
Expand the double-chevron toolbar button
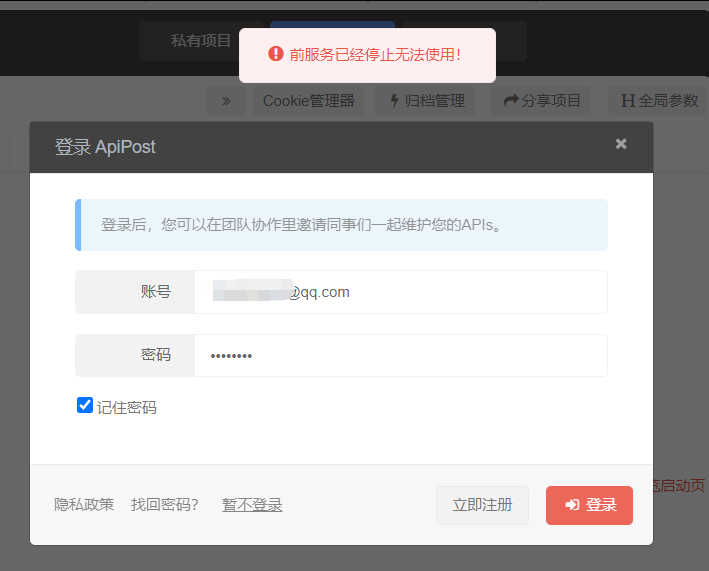click(226, 101)
